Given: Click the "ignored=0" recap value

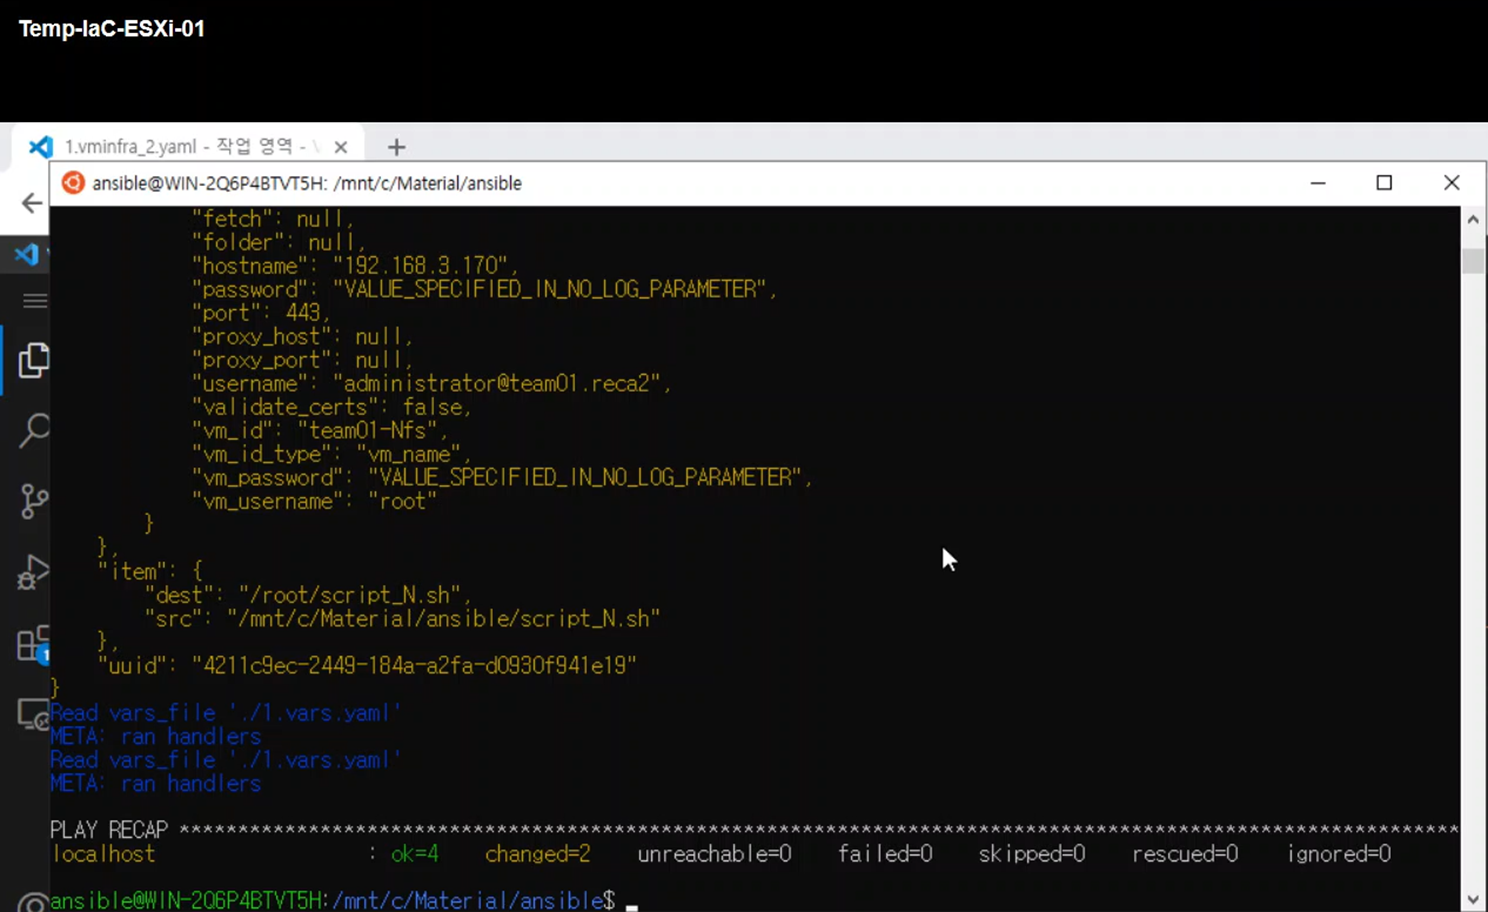Looking at the screenshot, I should [x=1339, y=854].
